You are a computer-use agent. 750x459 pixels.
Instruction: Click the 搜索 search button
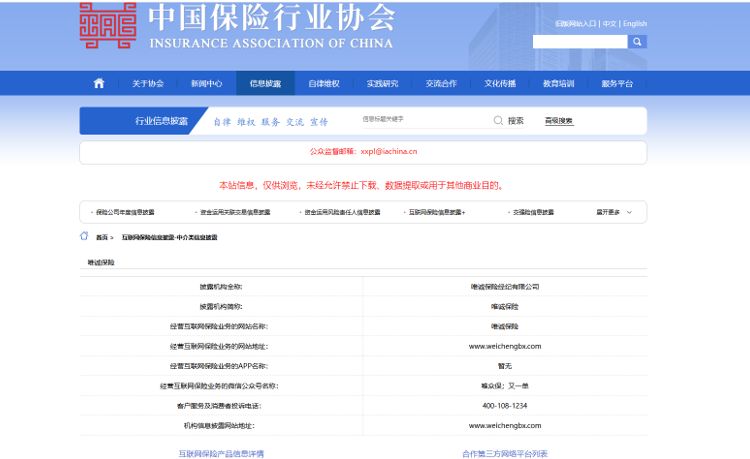tap(516, 120)
